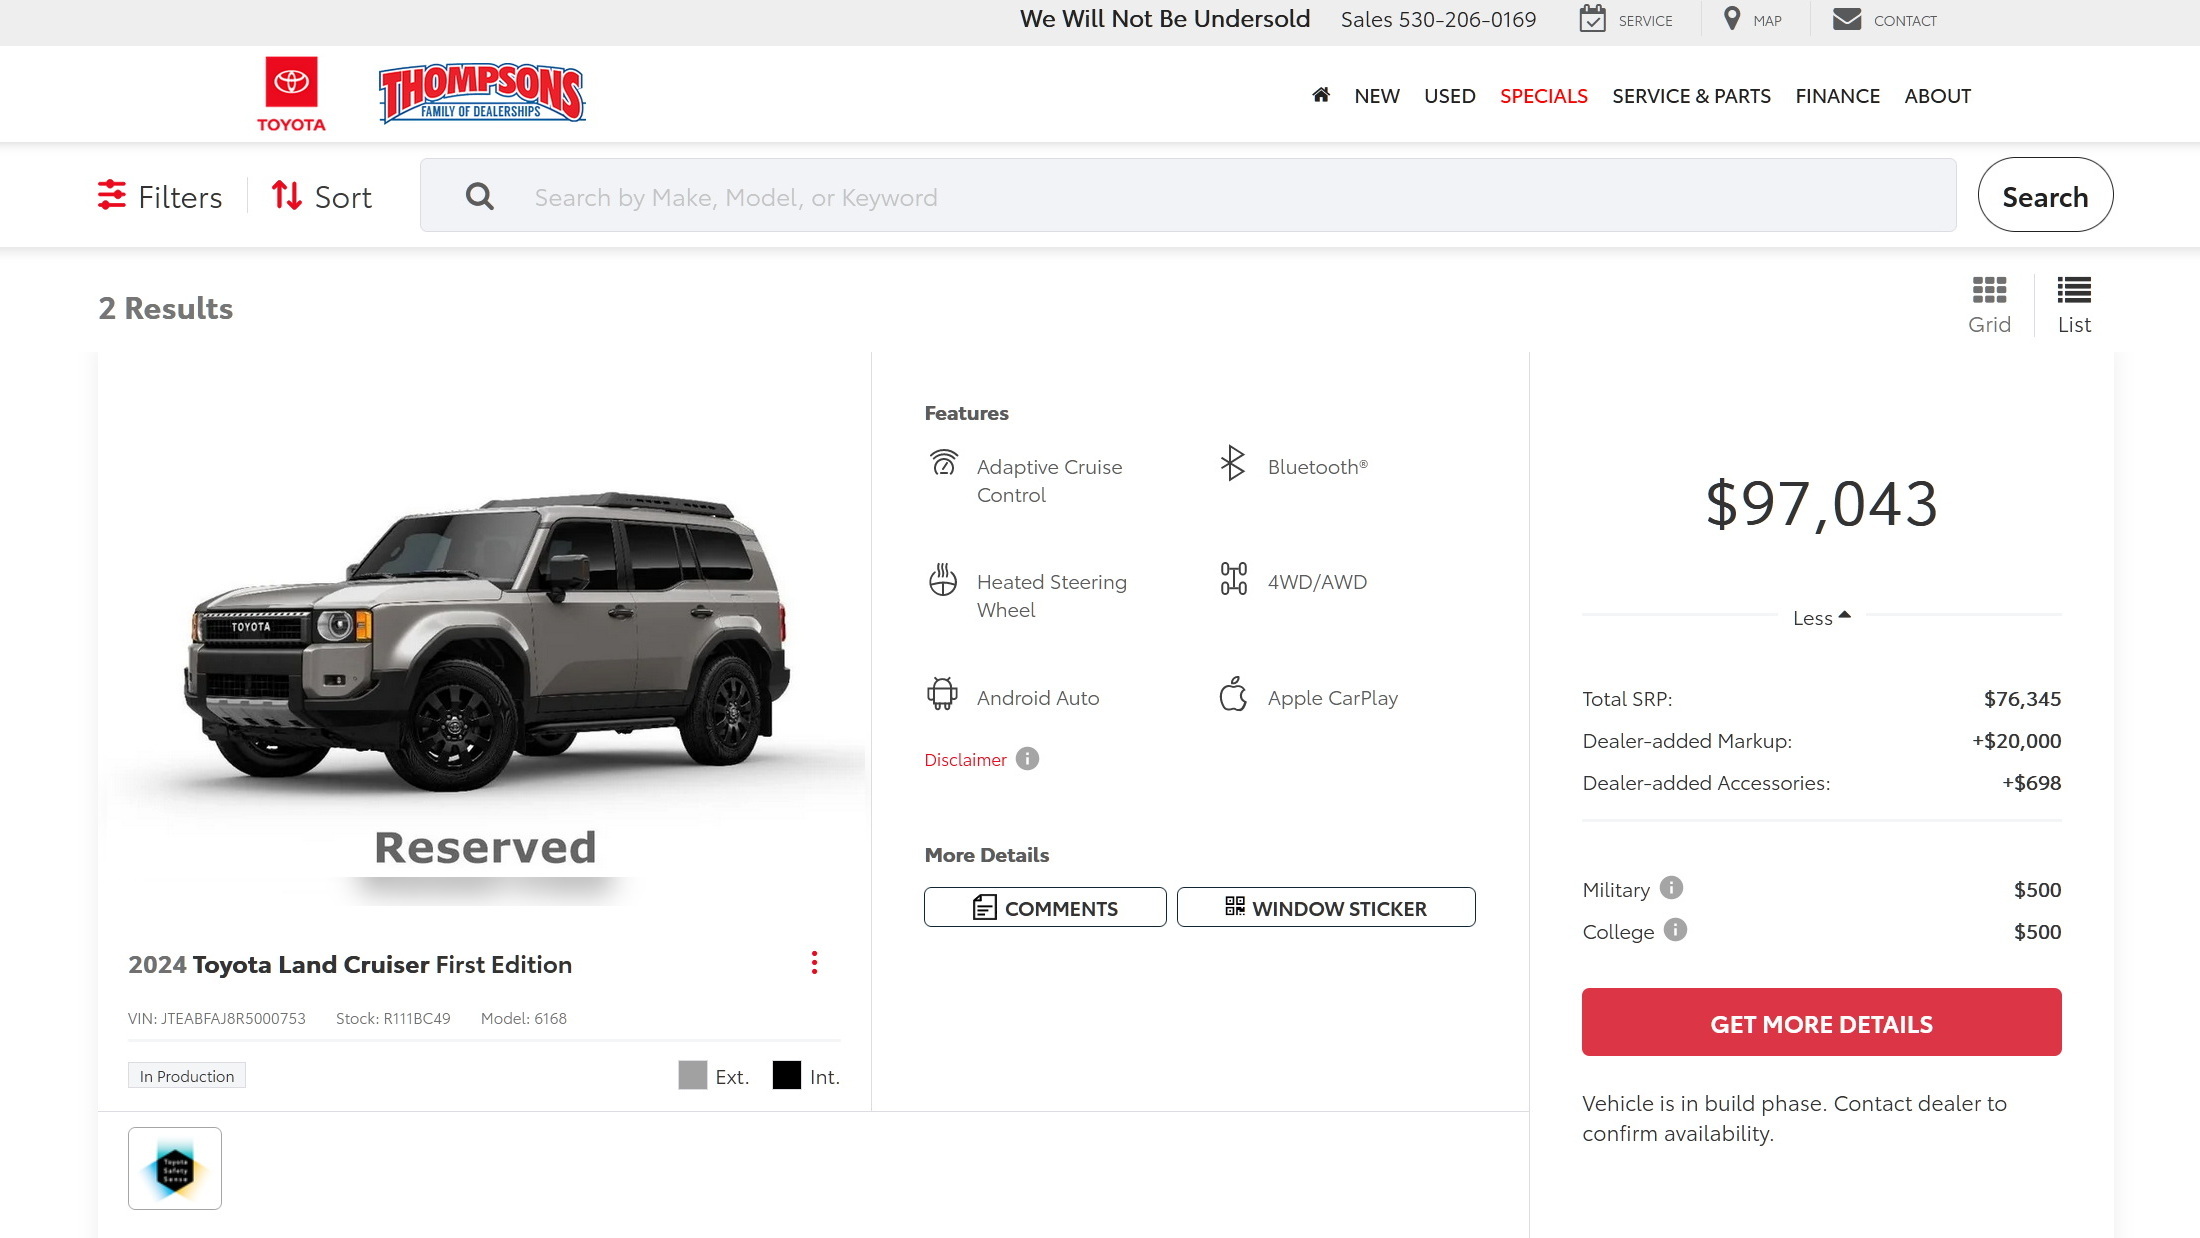Click the College info icon
2200x1238 pixels.
point(1675,930)
